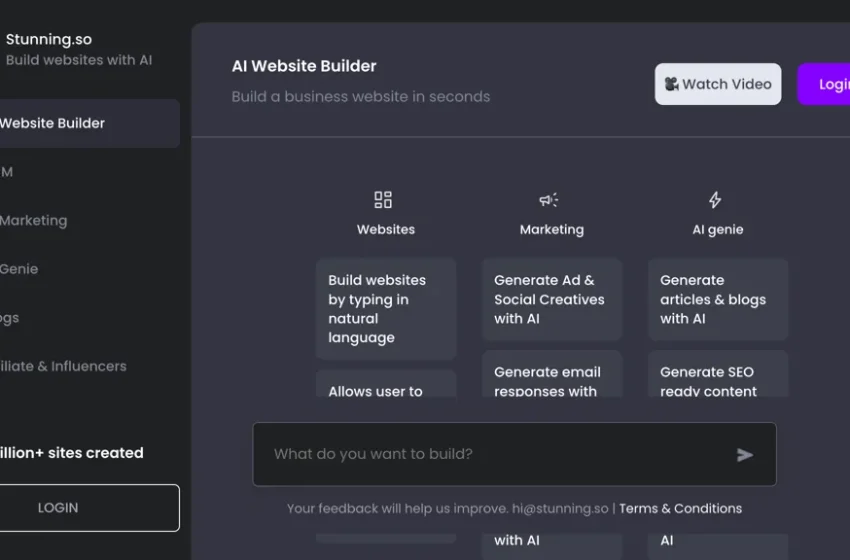
Task: Click the purple Login button in header
Action: (824, 84)
